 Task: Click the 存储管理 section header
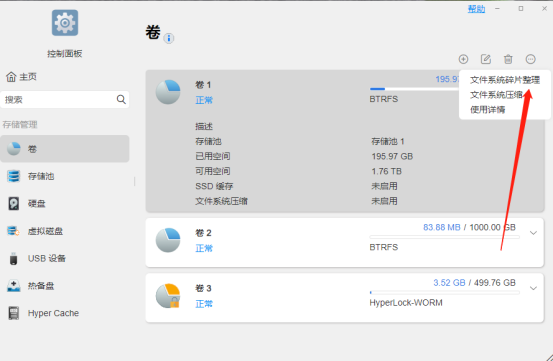(x=20, y=124)
